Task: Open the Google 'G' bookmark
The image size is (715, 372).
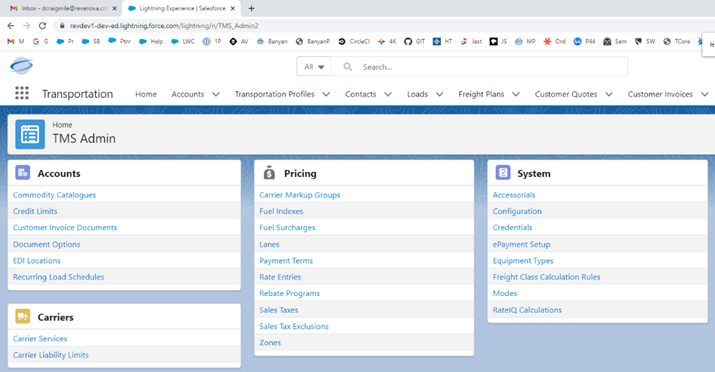Action: coord(41,41)
